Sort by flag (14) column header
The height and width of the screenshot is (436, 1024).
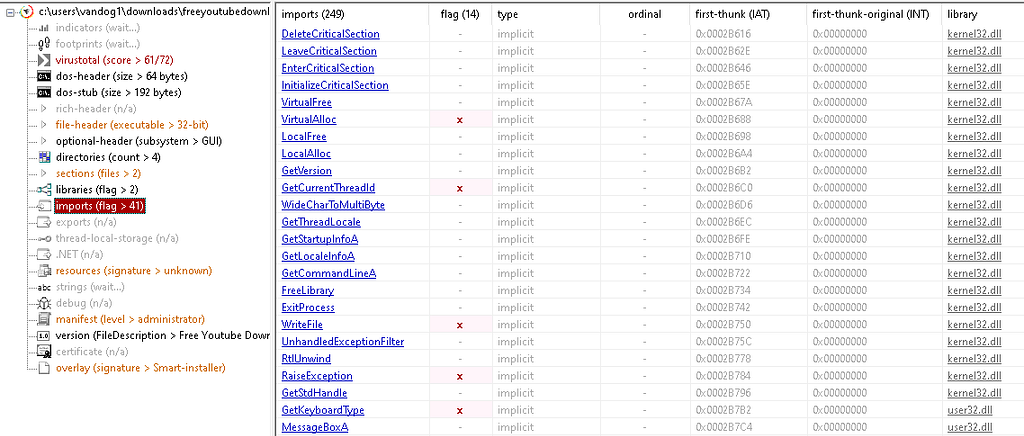click(x=460, y=14)
